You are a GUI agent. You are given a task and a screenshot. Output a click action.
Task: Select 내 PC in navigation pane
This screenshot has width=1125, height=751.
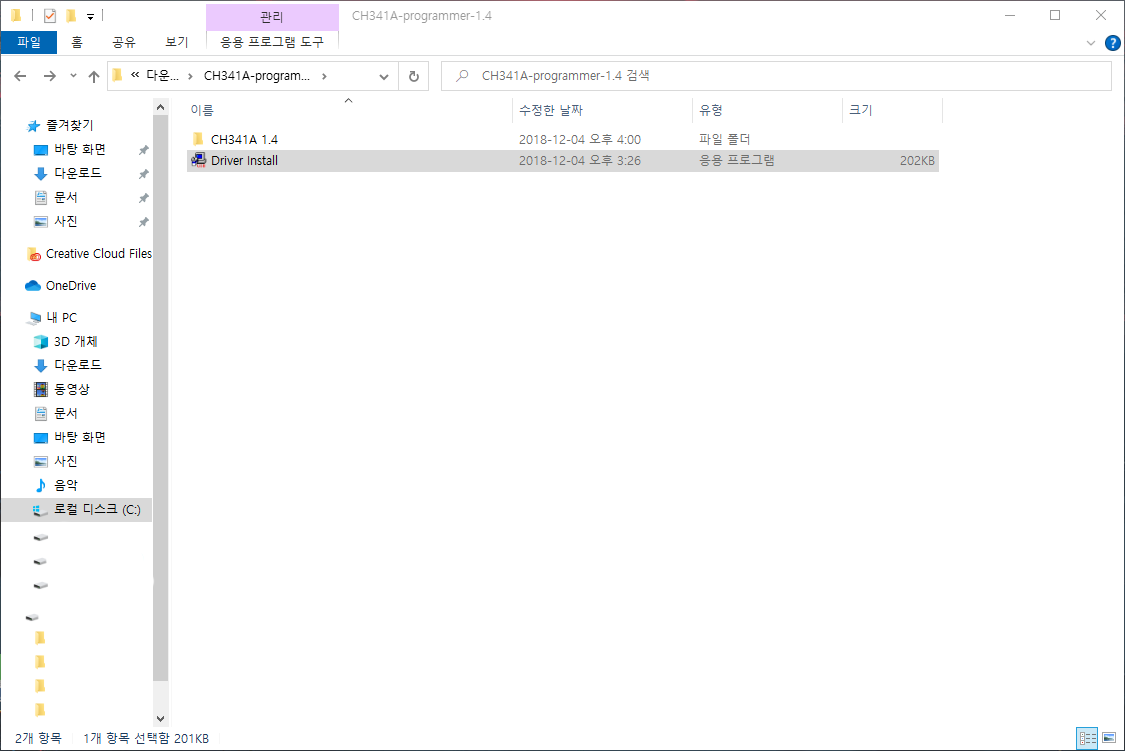point(61,317)
